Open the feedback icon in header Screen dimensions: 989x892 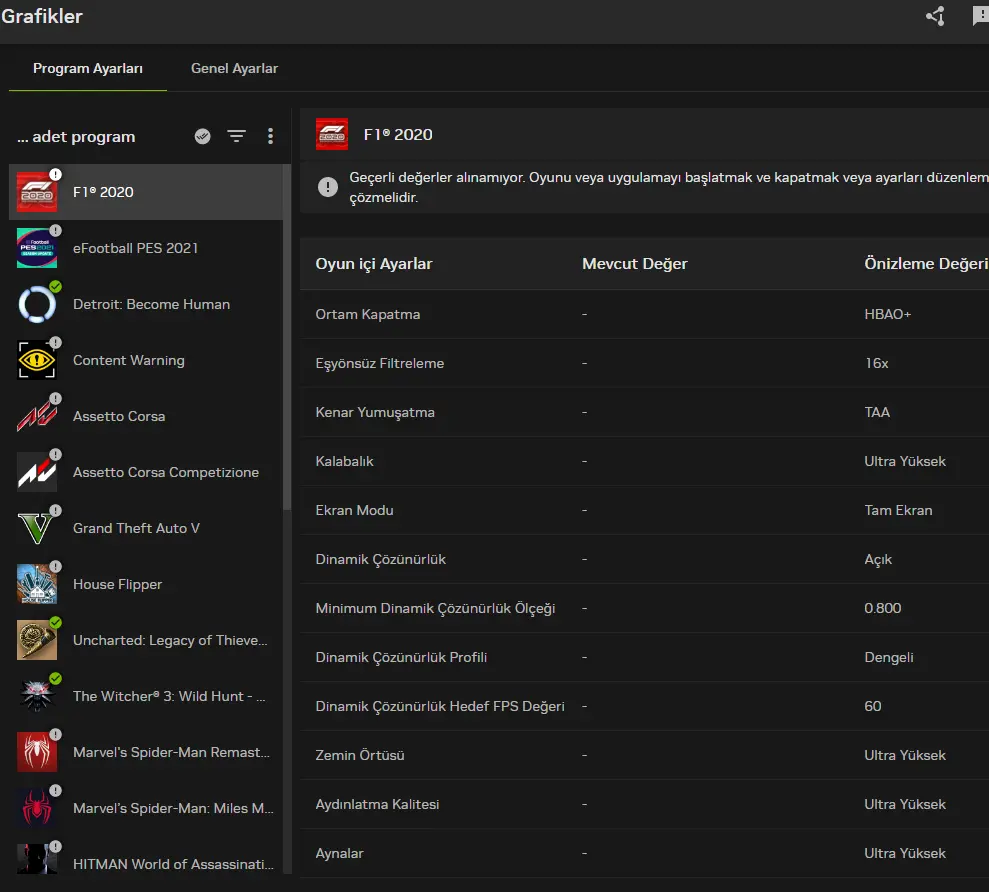pos(980,16)
